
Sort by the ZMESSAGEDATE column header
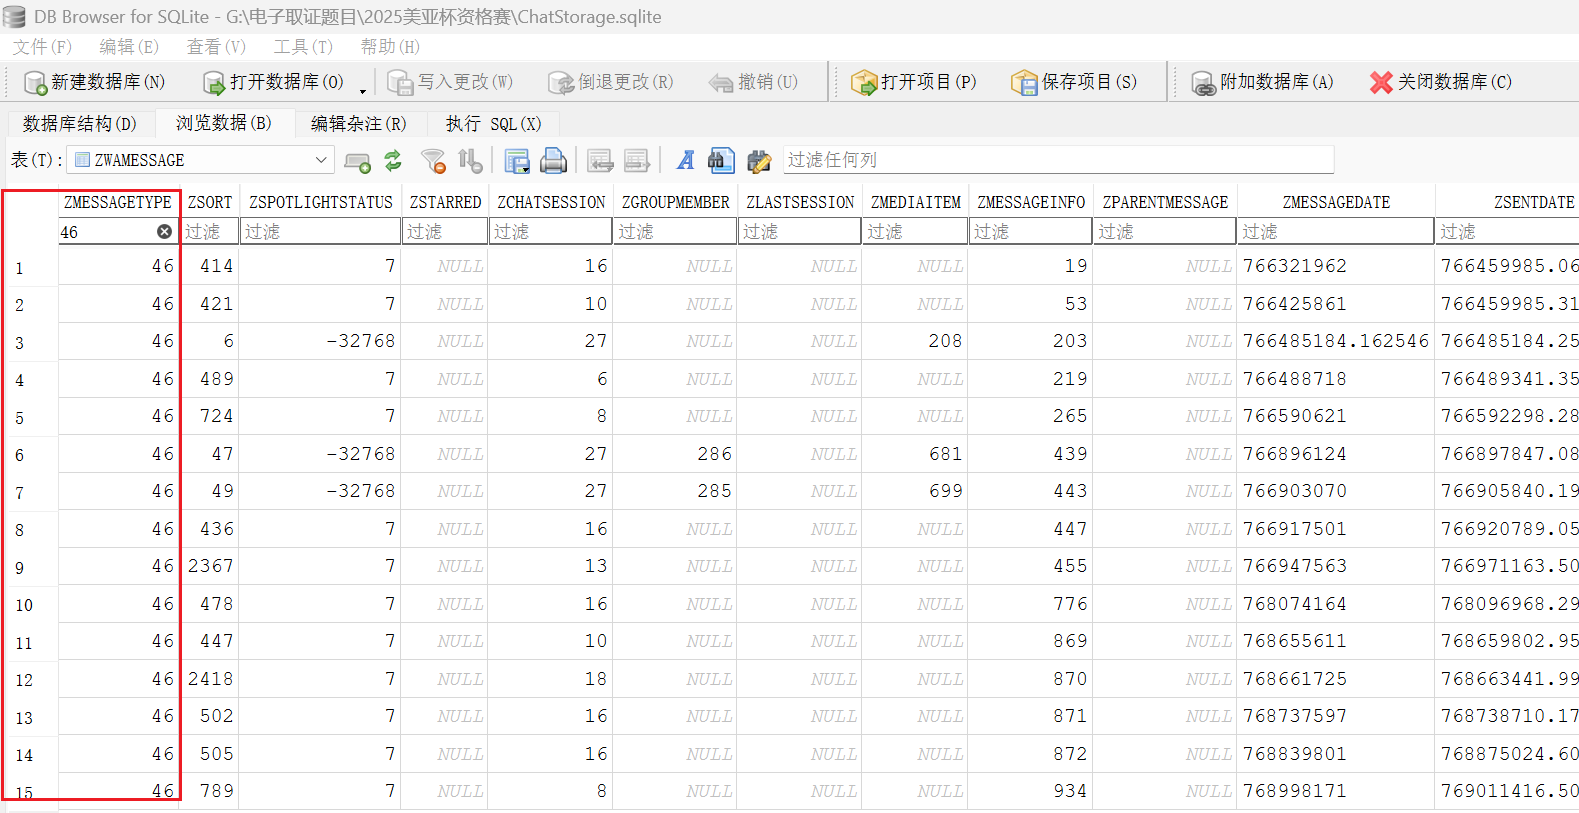pos(1336,202)
